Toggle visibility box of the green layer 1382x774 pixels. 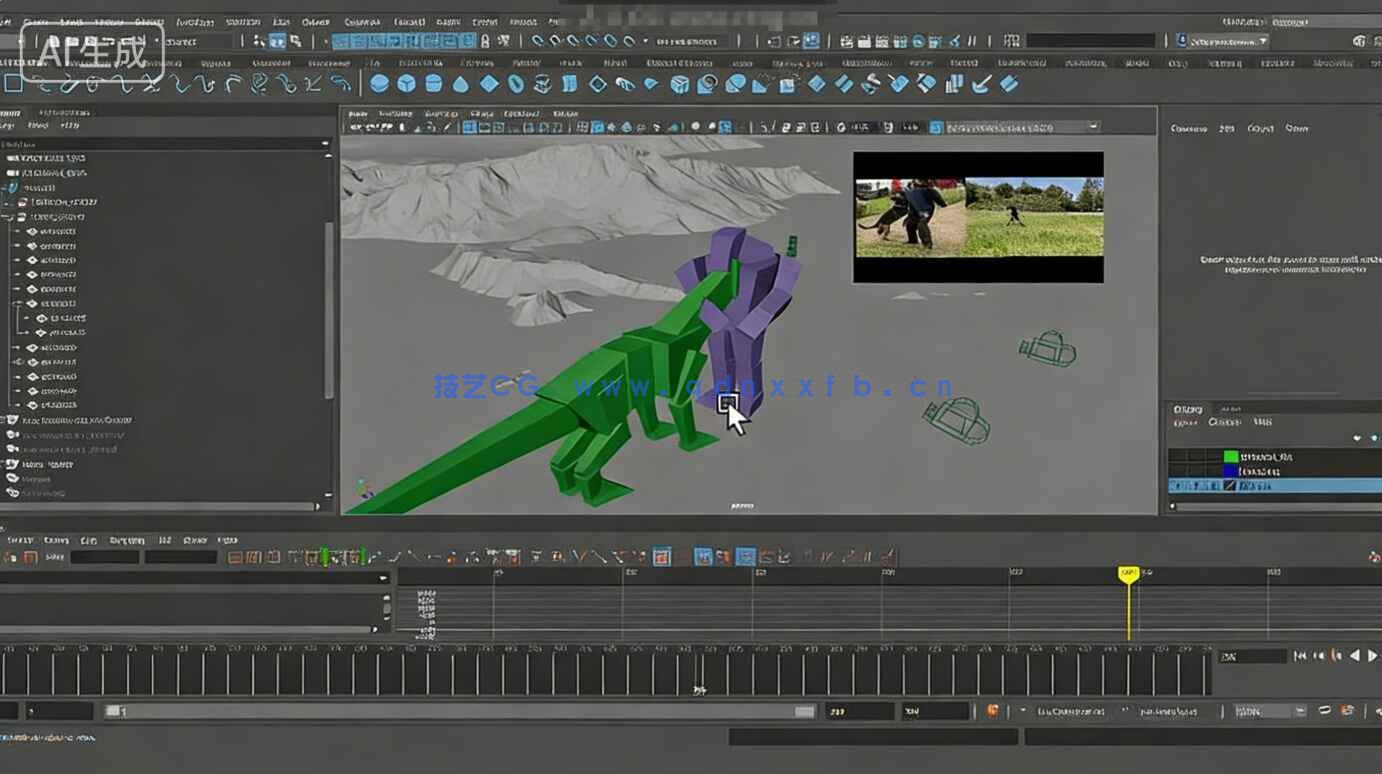pos(1180,456)
